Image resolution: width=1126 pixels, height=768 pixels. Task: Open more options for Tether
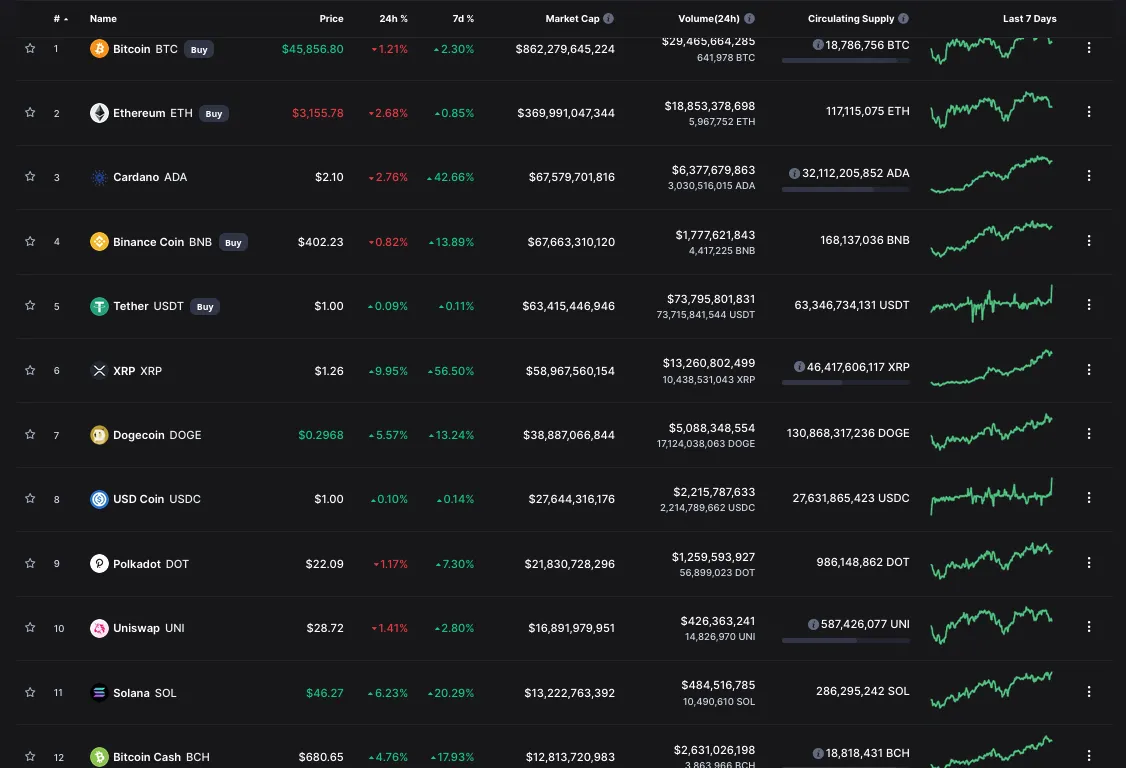click(1089, 305)
